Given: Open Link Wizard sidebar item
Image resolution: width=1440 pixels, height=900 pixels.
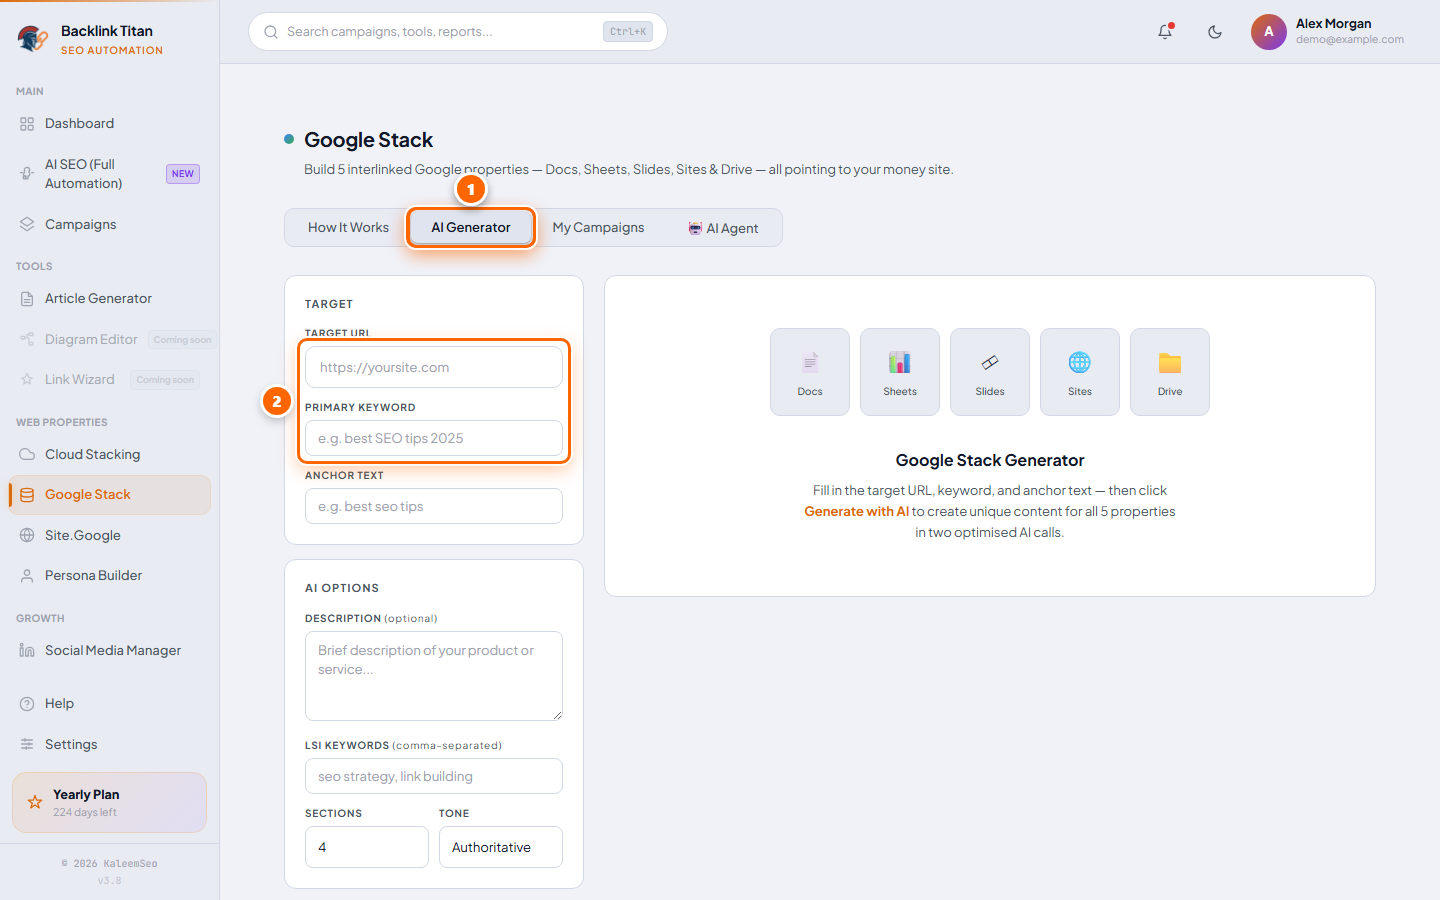Looking at the screenshot, I should pos(110,380).
